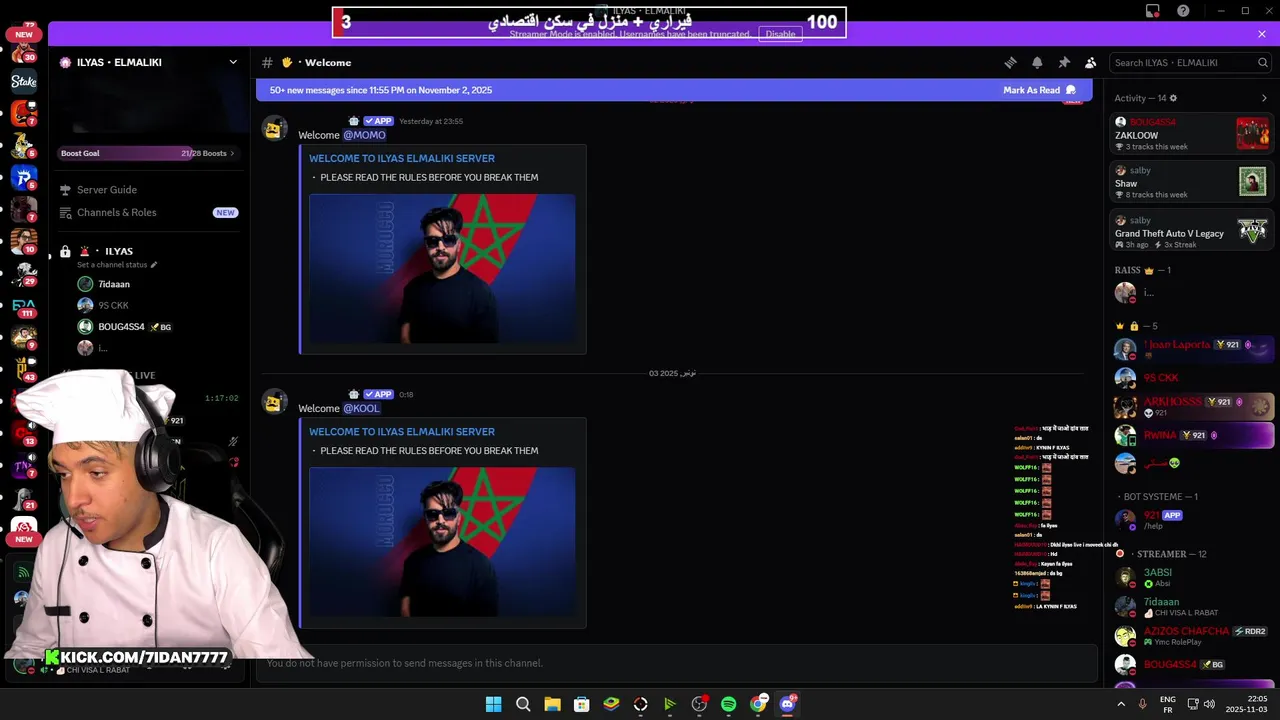The width and height of the screenshot is (1280, 720).
Task: Expand the Activity panel chevron
Action: tap(1264, 98)
